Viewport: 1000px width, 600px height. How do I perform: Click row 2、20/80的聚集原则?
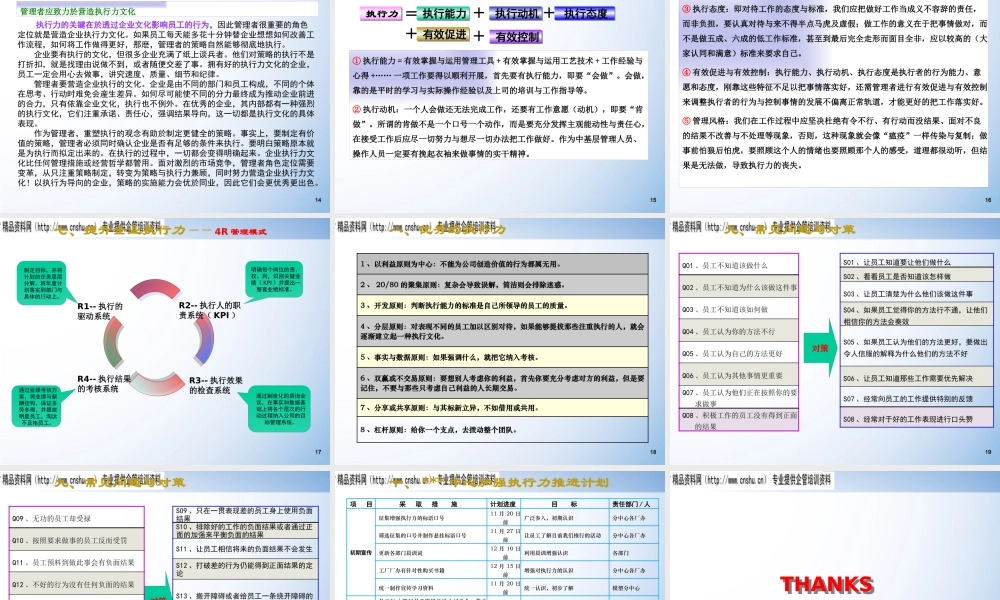click(503, 284)
